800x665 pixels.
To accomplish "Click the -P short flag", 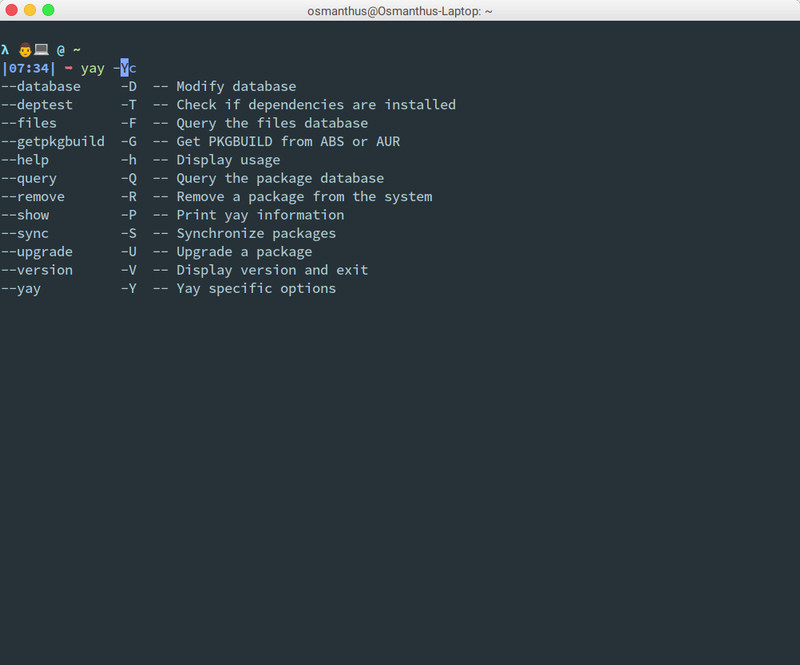I will pos(129,215).
